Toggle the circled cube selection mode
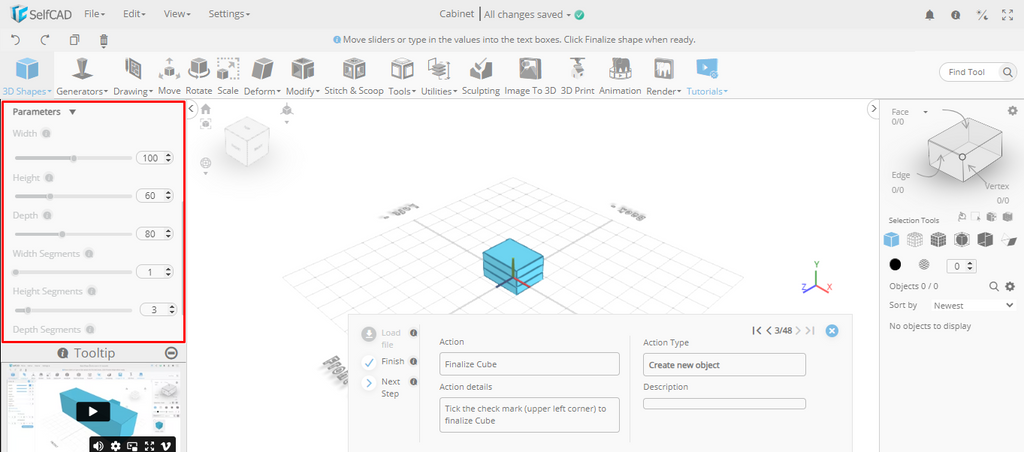The image size is (1024, 452). point(961,240)
